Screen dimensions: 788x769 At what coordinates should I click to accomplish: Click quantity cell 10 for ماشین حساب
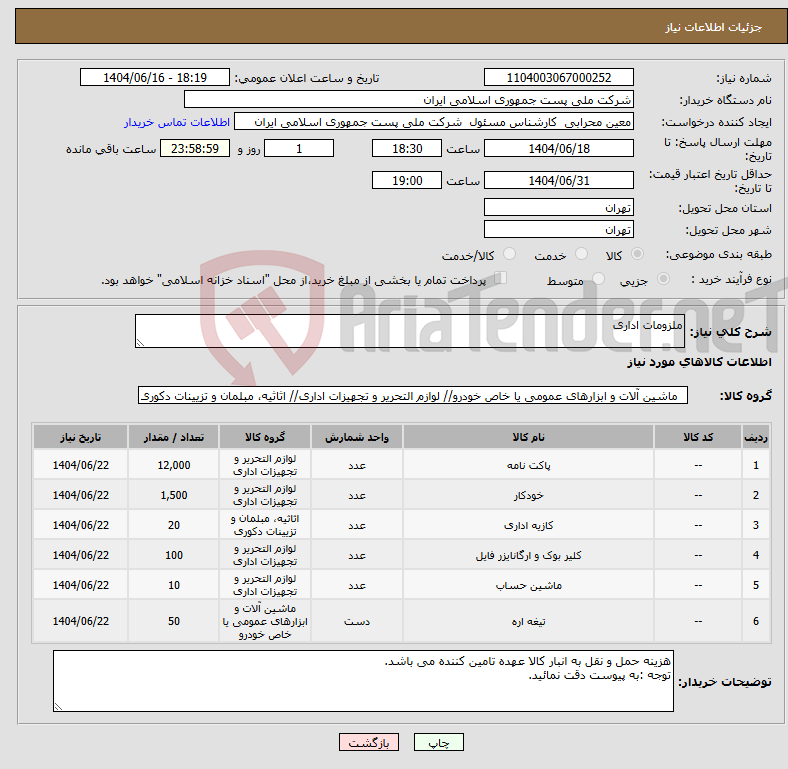point(174,586)
